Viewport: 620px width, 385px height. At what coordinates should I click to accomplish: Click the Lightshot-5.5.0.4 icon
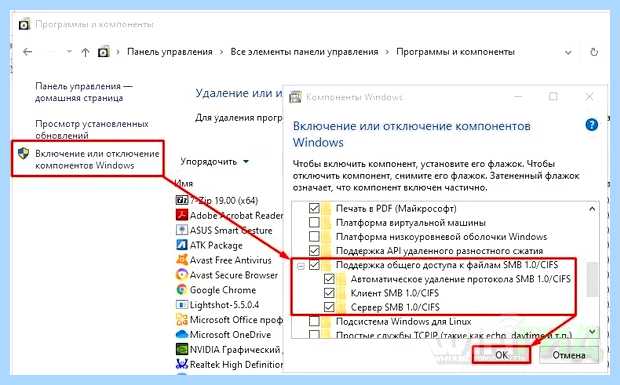182,305
